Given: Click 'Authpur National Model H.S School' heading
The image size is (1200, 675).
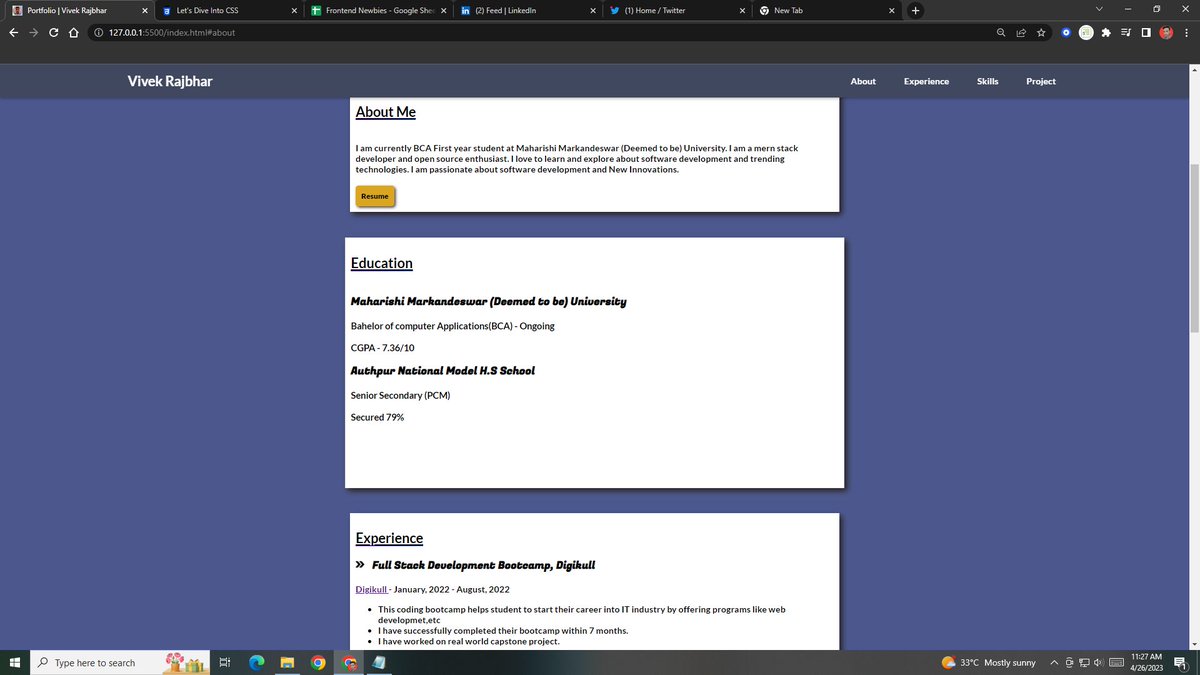Looking at the screenshot, I should [x=443, y=371].
